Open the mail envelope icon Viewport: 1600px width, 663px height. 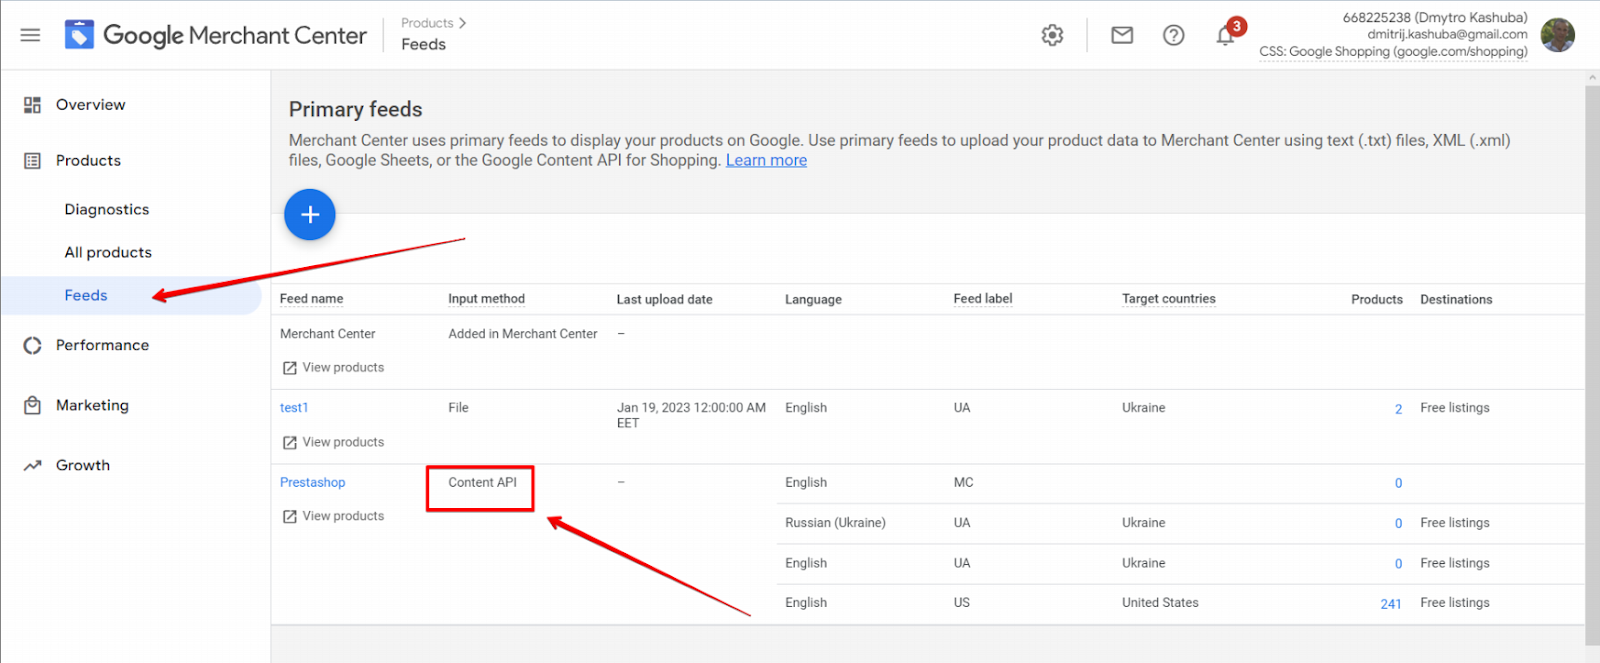(x=1122, y=35)
